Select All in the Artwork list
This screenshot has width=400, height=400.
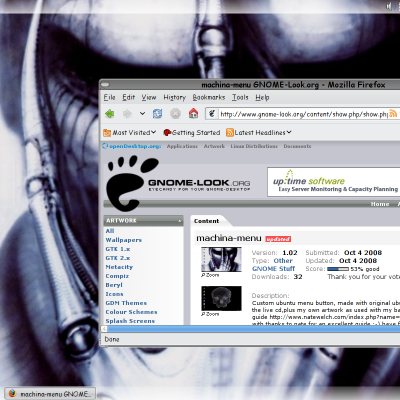pyautogui.click(x=110, y=231)
